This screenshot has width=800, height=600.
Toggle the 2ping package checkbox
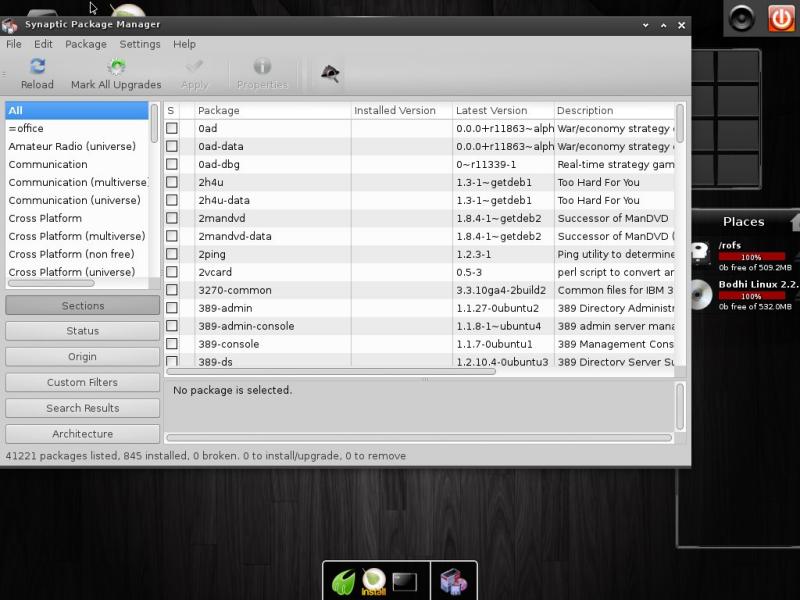[x=172, y=254]
